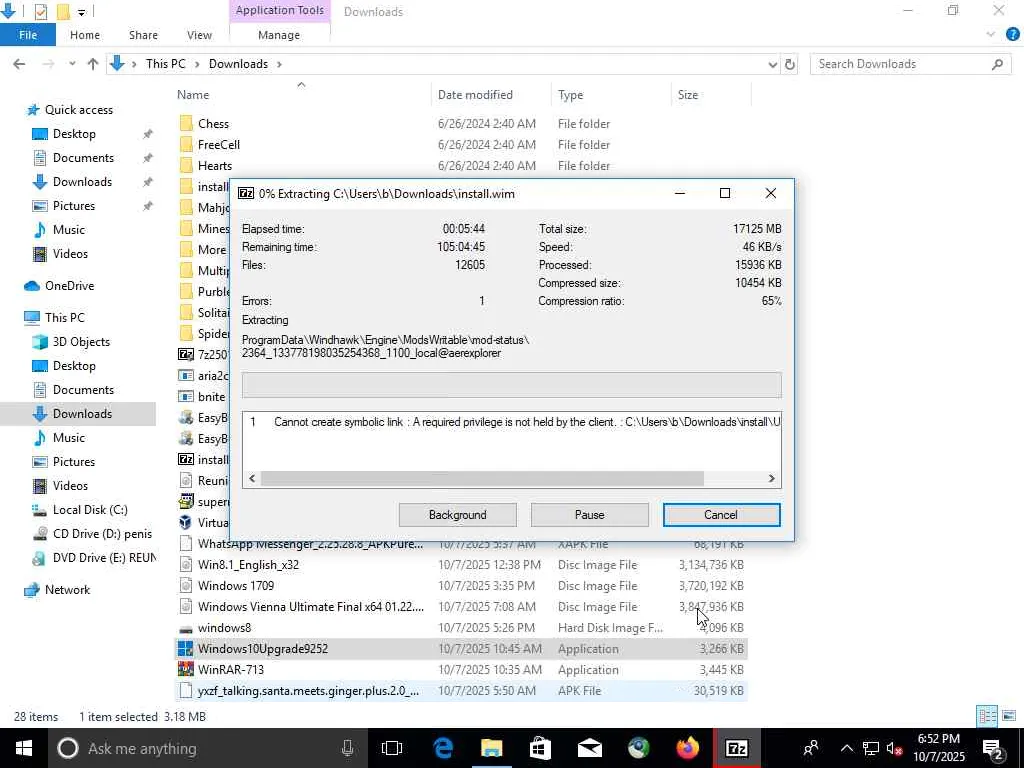Select the WinRAR-713 installer icon
The width and height of the screenshot is (1024, 768).
186,670
